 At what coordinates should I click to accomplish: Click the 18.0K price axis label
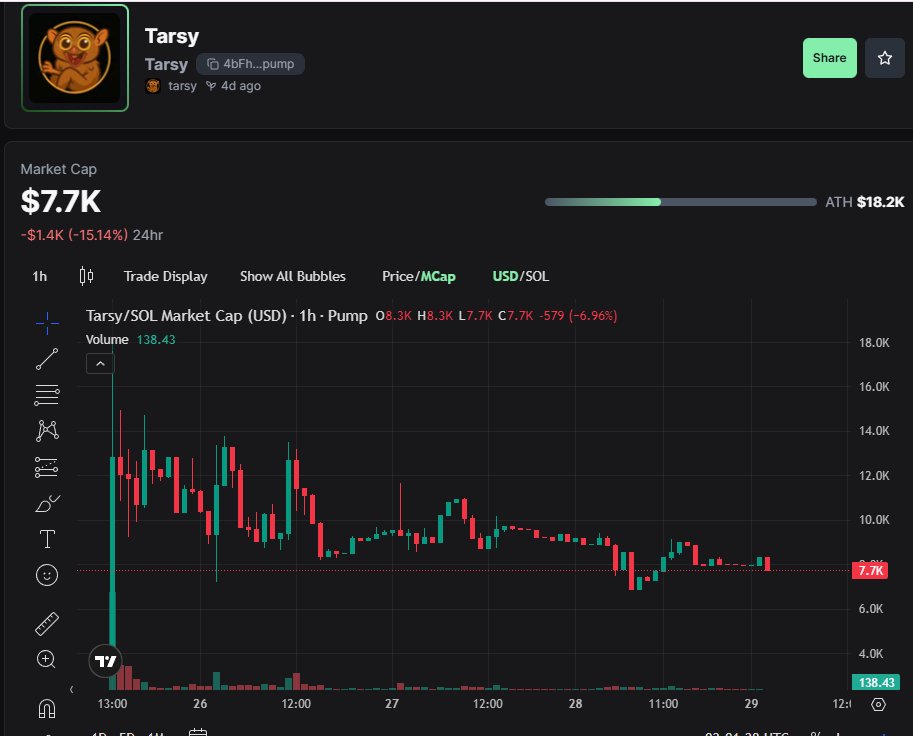pyautogui.click(x=874, y=342)
